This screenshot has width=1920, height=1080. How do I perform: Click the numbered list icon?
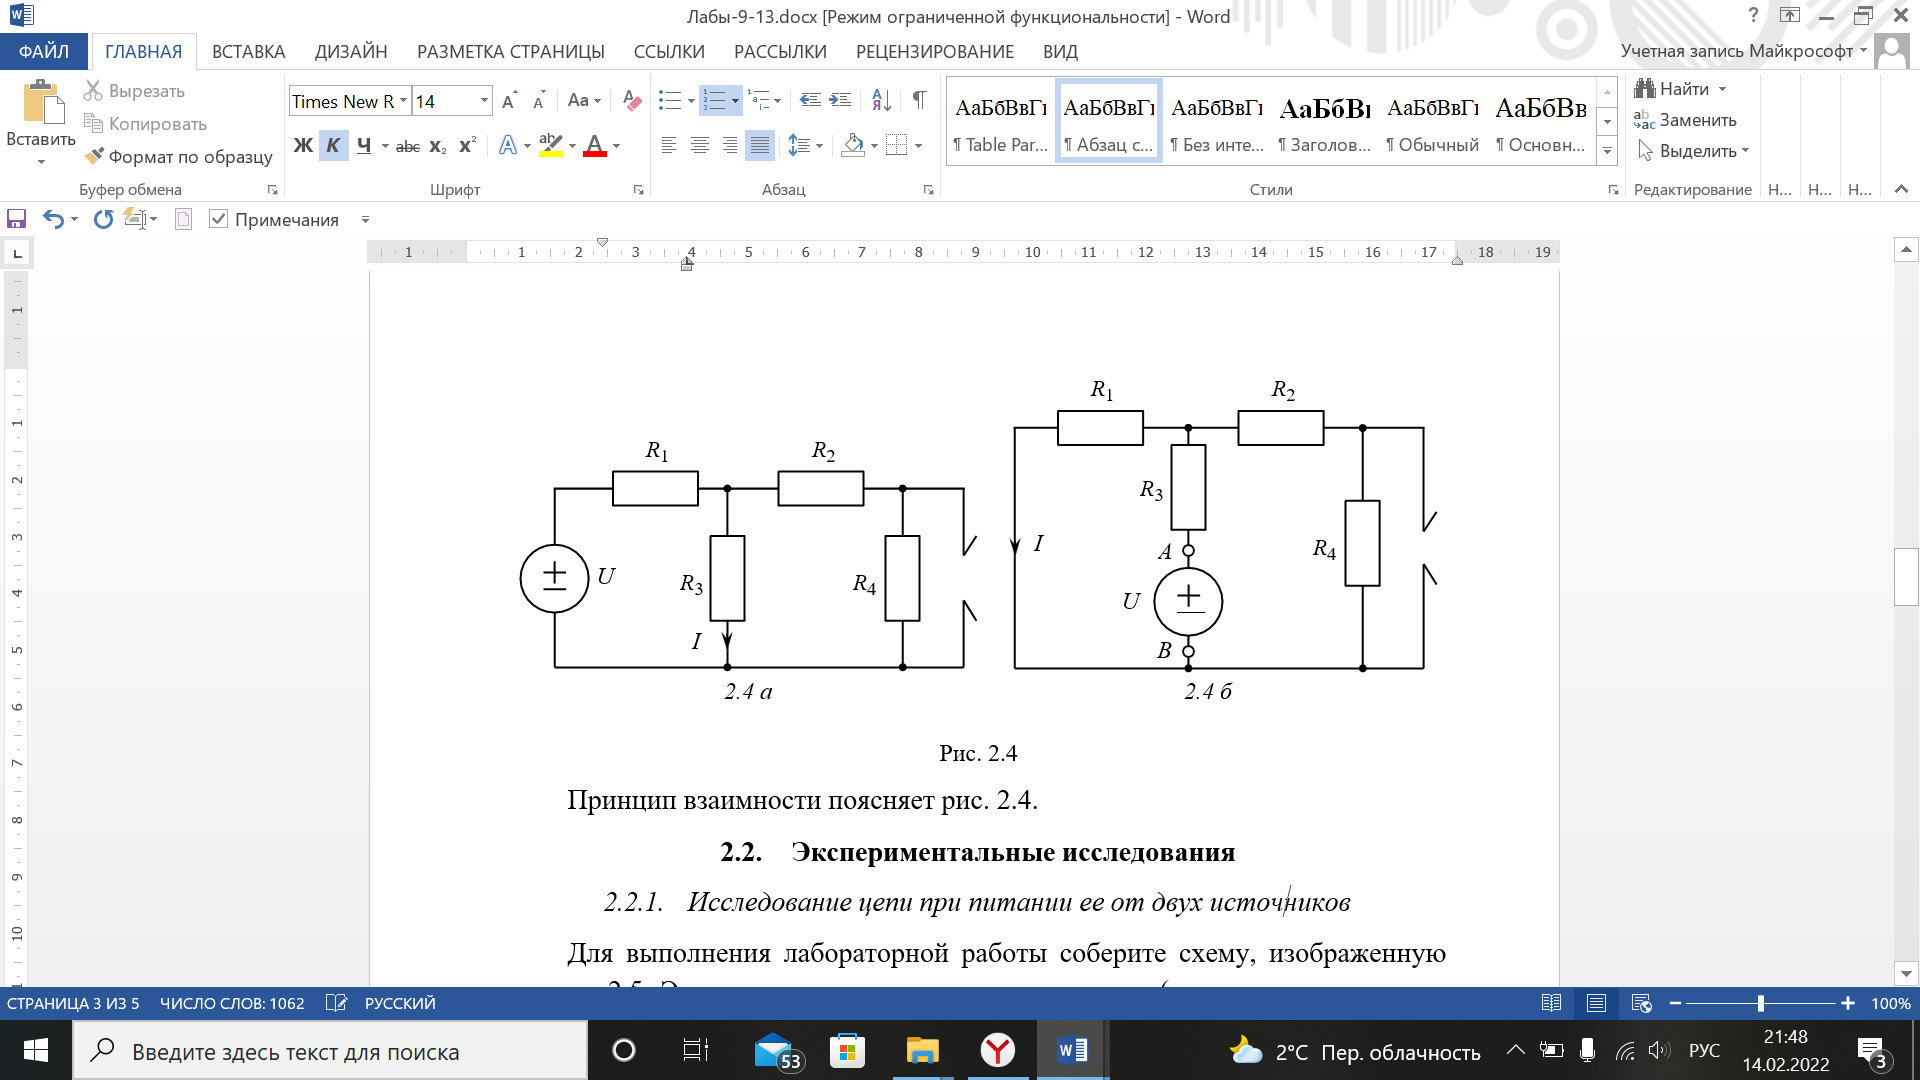[714, 100]
